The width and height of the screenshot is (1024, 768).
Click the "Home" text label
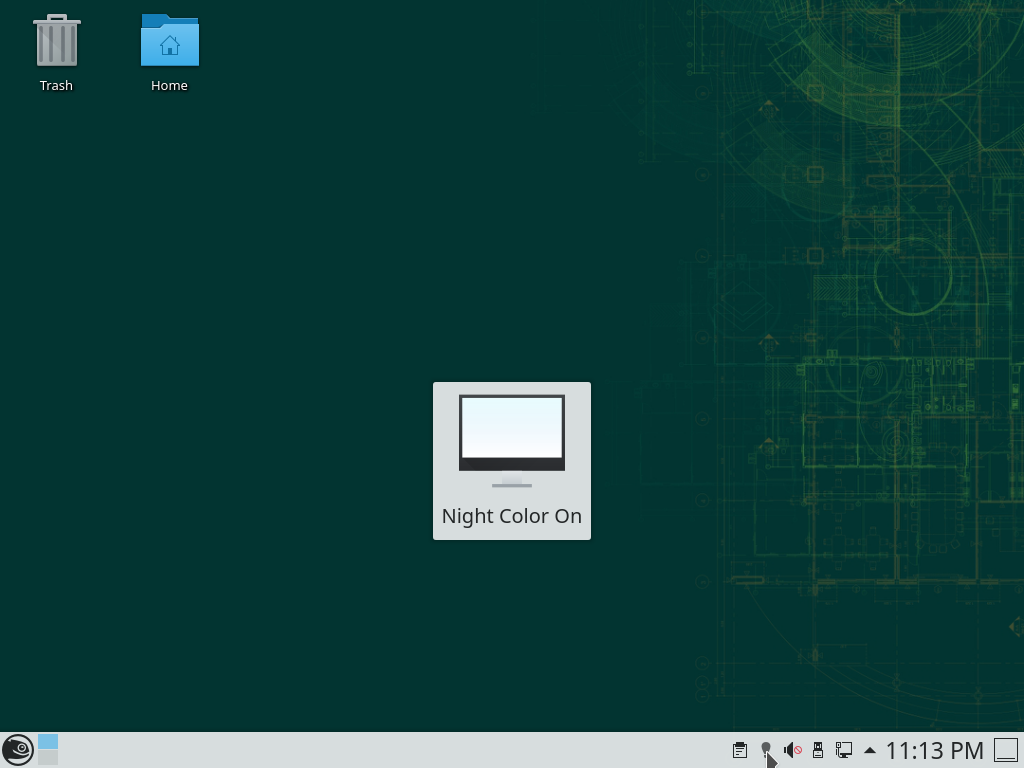coord(169,86)
